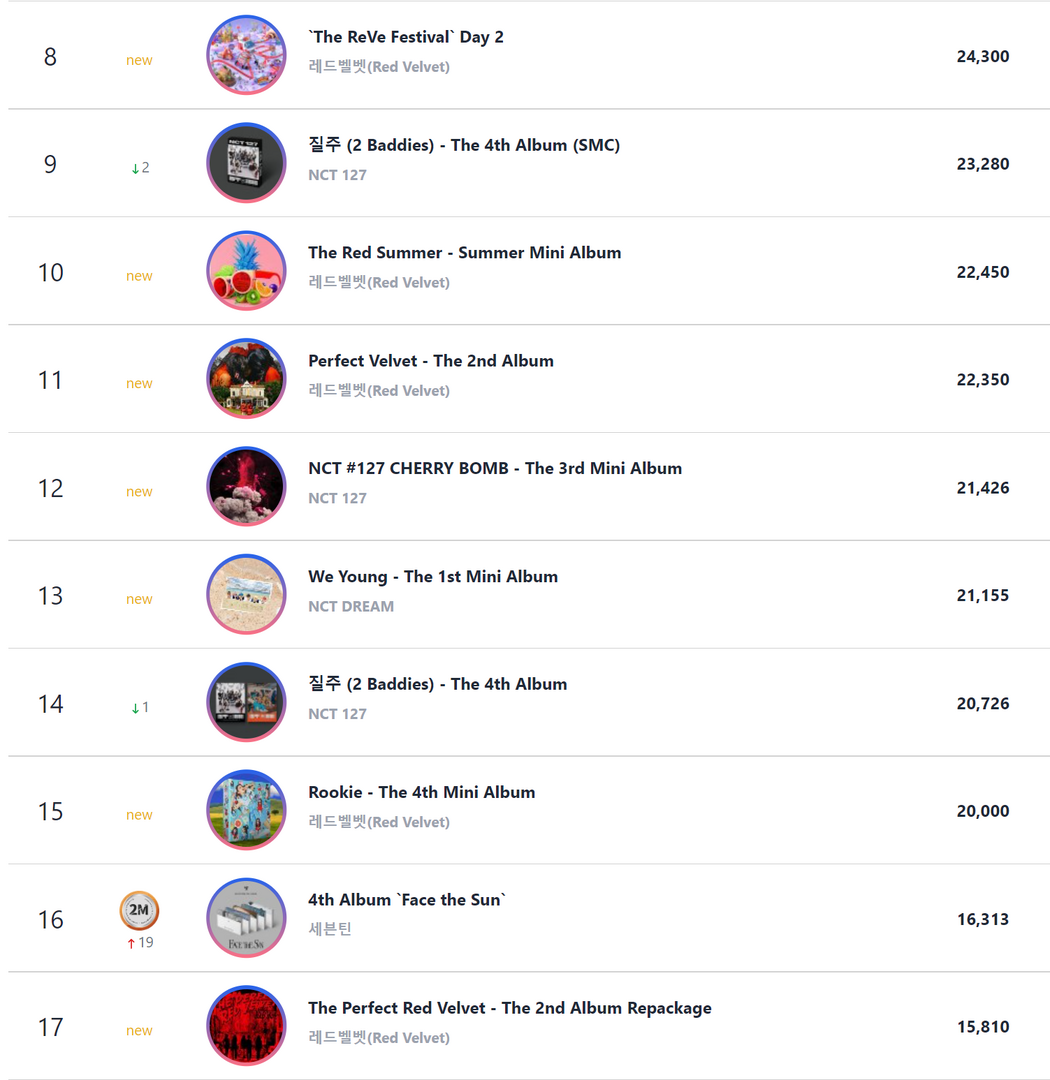Open NCT DREAM artist link

[x=351, y=606]
